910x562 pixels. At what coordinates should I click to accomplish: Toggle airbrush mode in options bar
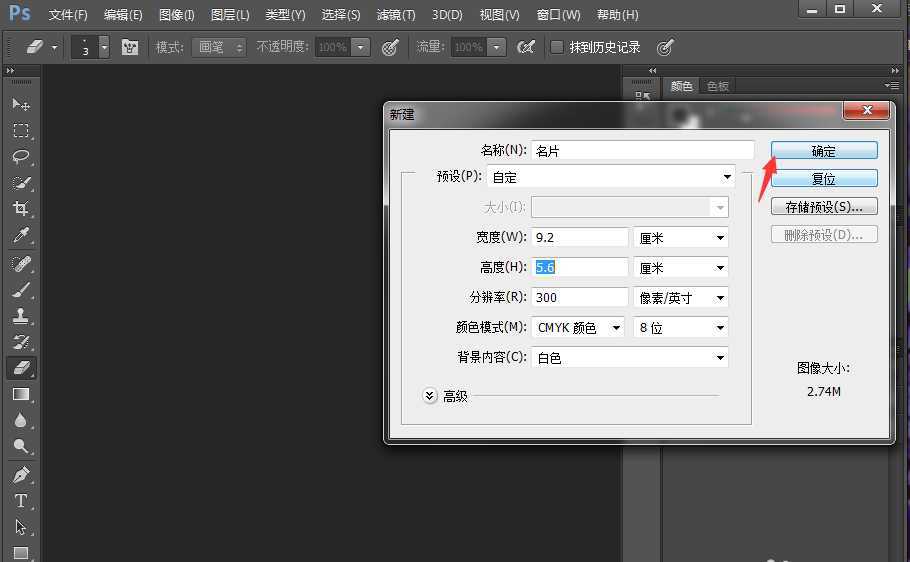(525, 47)
